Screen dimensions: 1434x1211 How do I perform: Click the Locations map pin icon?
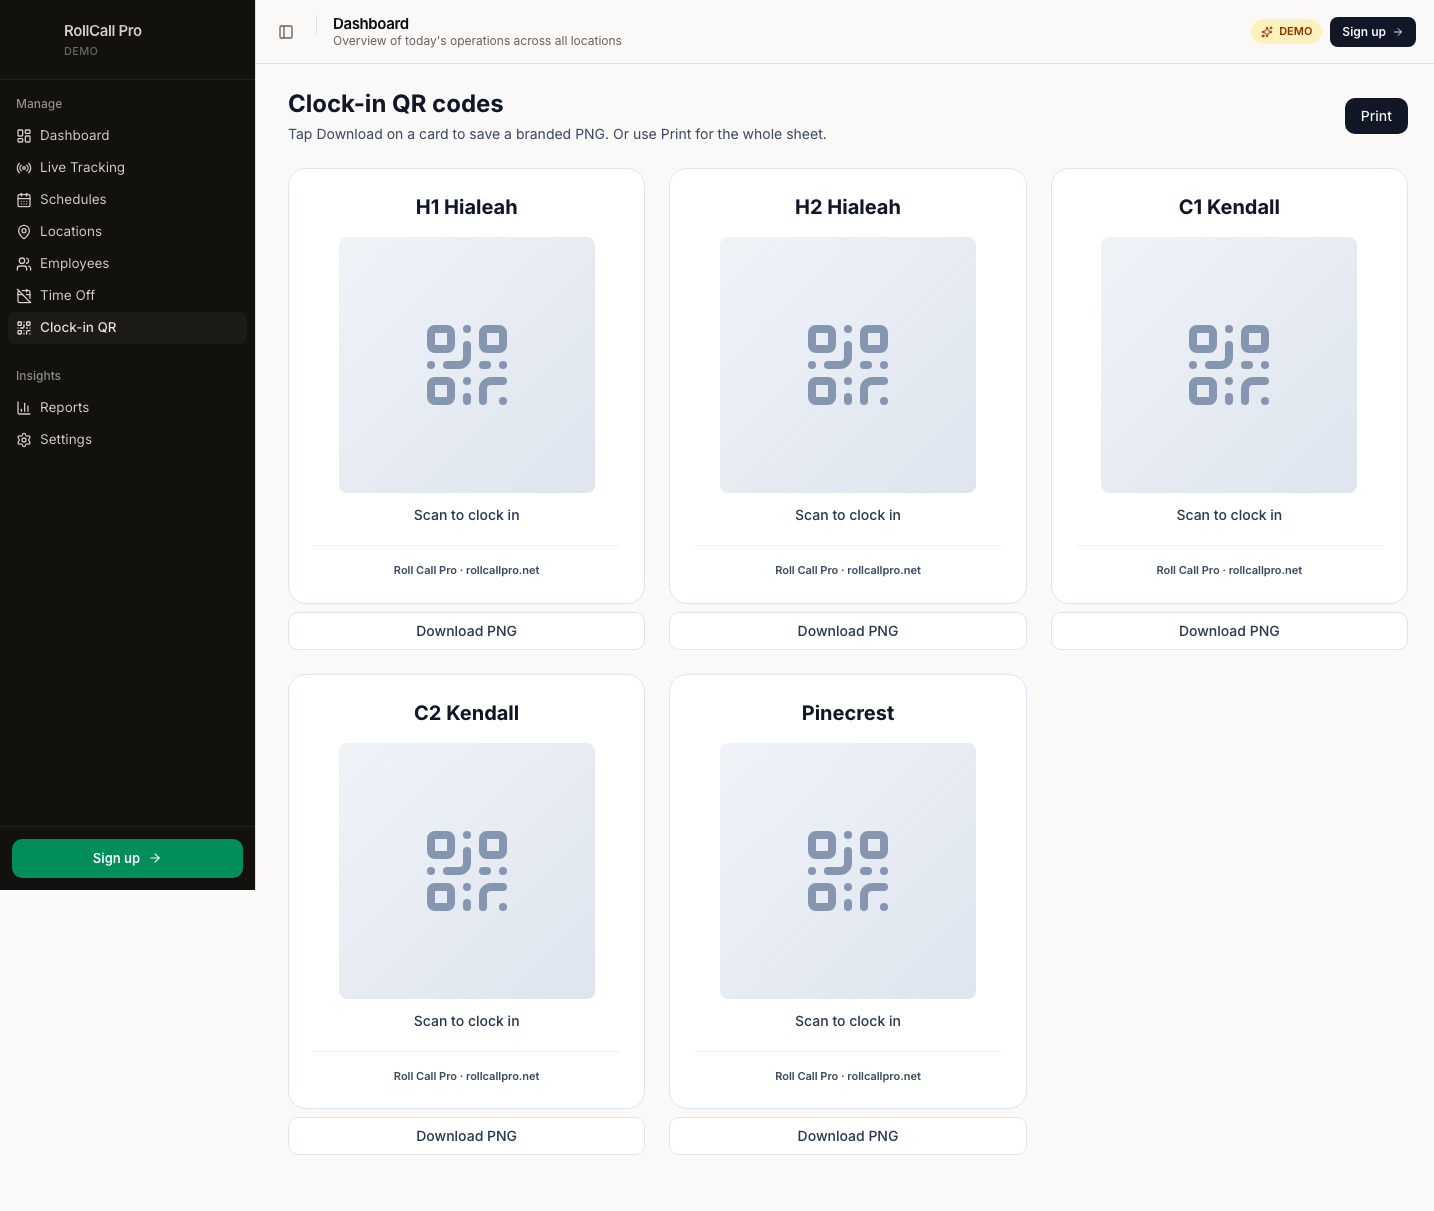[x=24, y=232]
